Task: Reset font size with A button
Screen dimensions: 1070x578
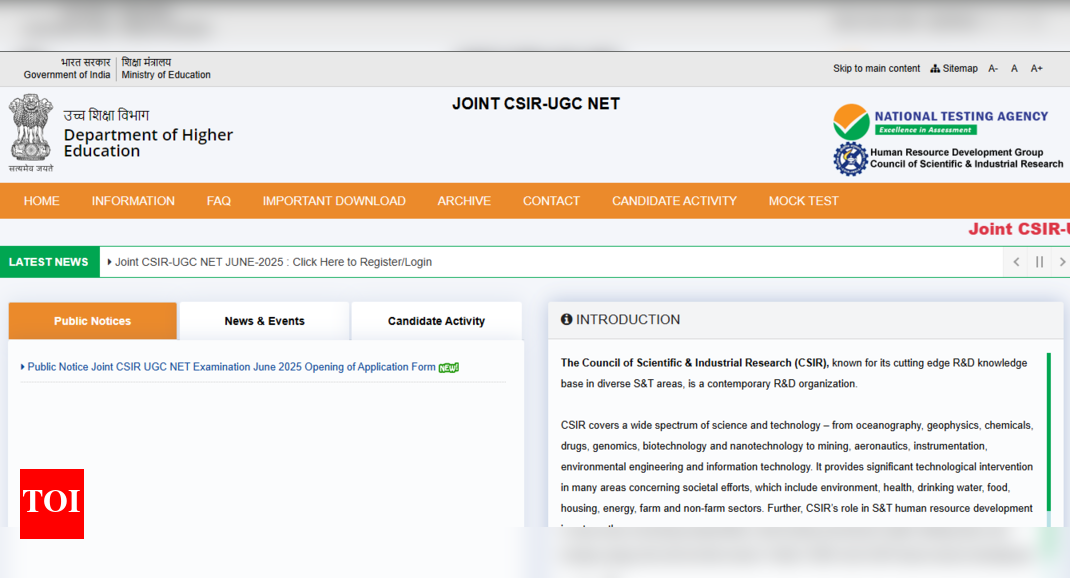Action: pyautogui.click(x=1014, y=69)
